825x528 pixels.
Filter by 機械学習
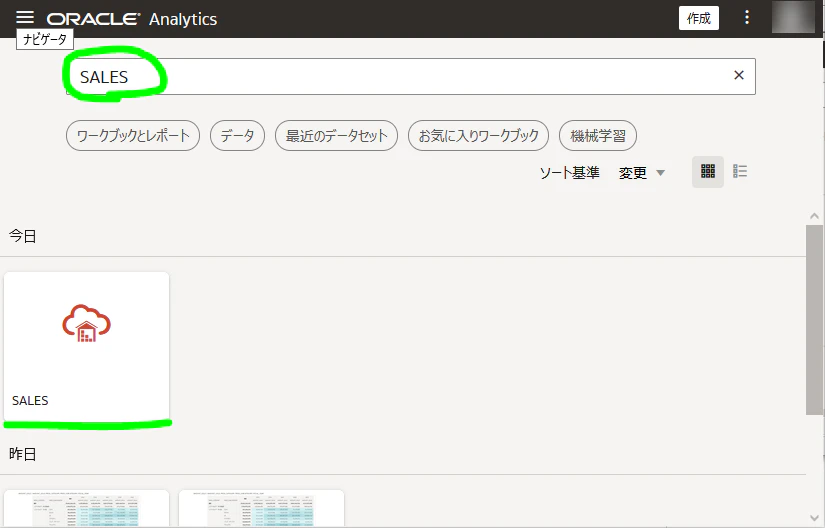click(x=598, y=136)
